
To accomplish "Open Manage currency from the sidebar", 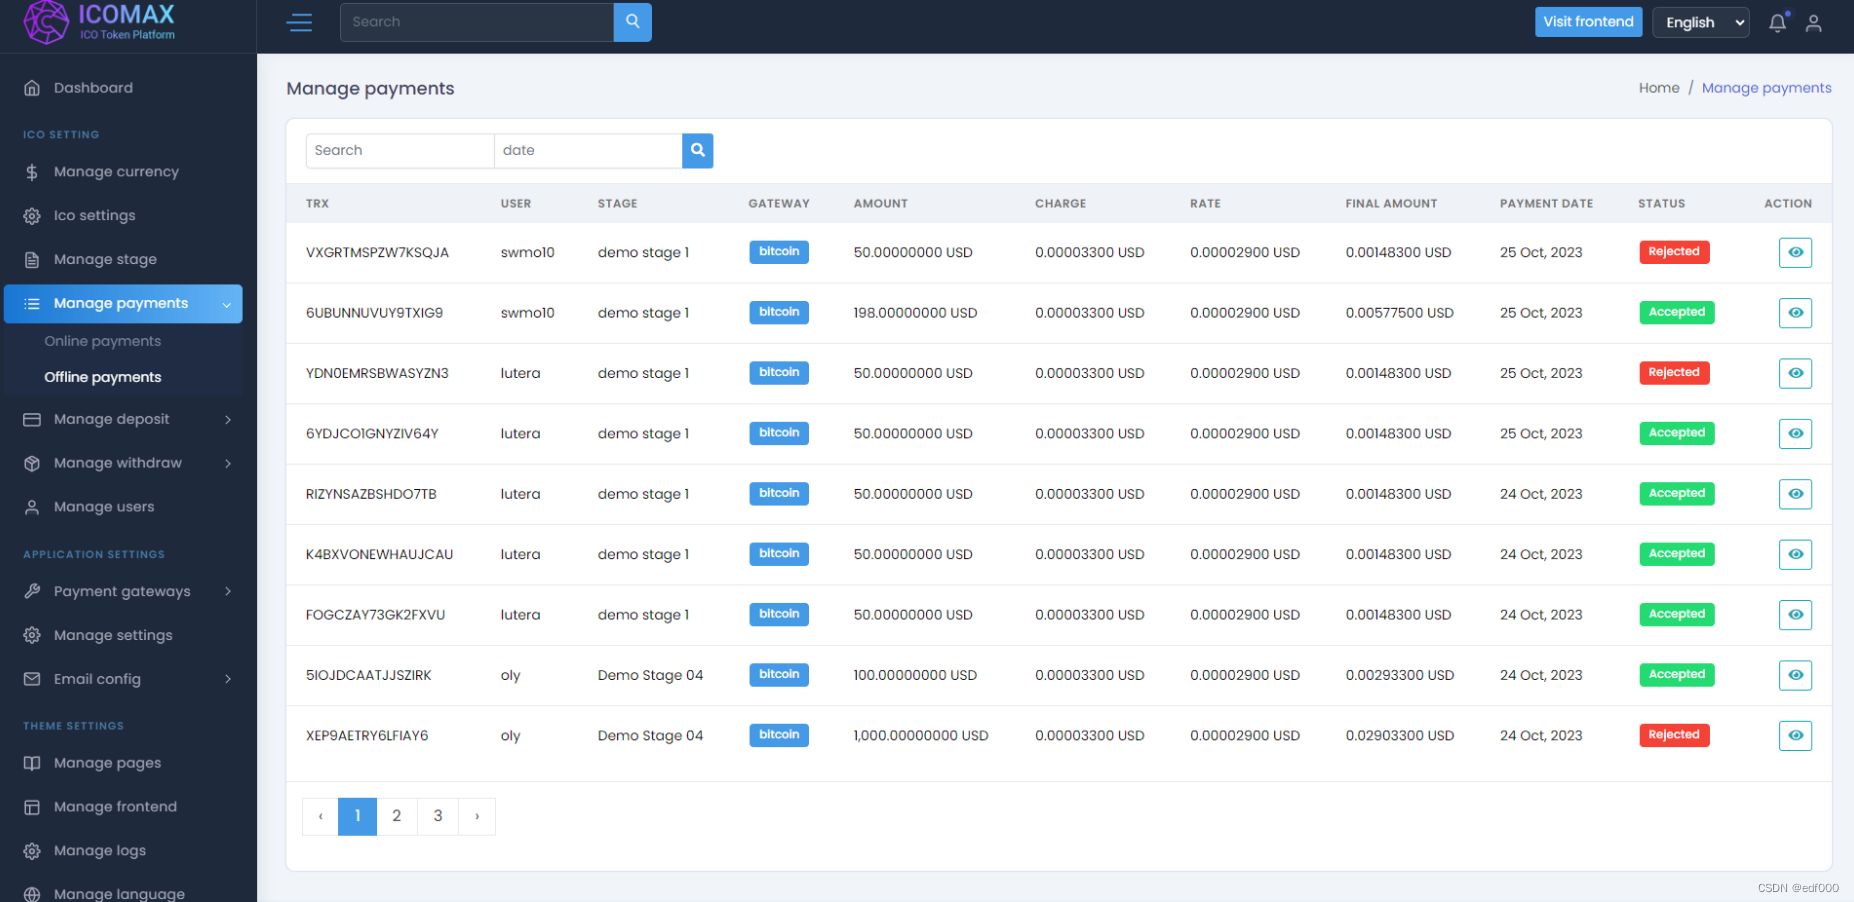I will 116,172.
